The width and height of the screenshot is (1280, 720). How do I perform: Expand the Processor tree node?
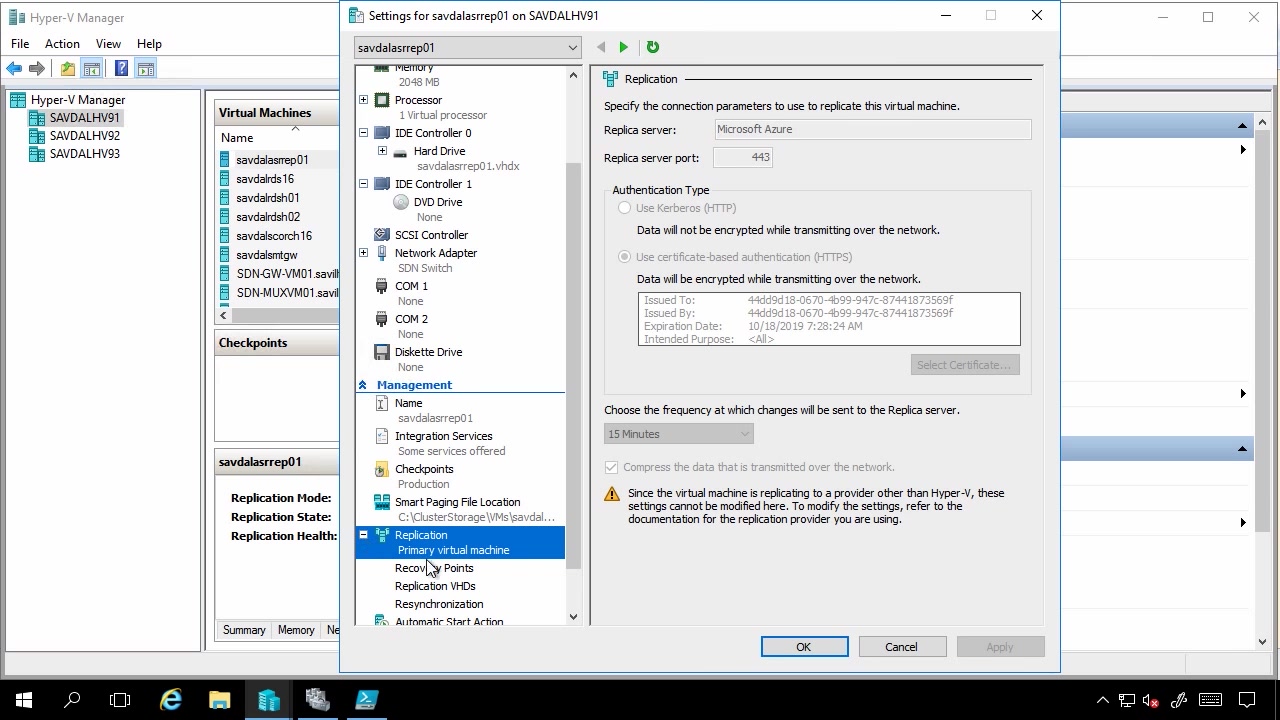pyautogui.click(x=363, y=100)
